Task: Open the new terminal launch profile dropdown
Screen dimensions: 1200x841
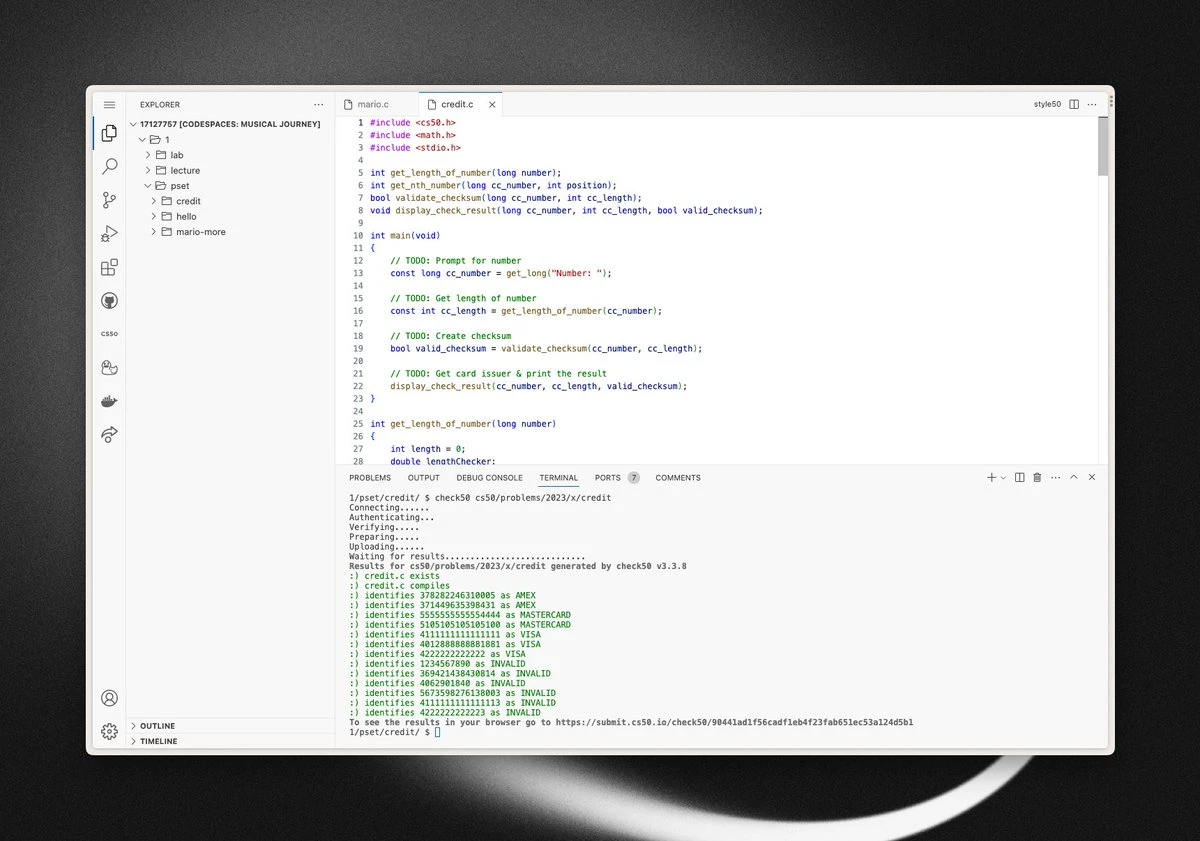Action: pos(1003,478)
